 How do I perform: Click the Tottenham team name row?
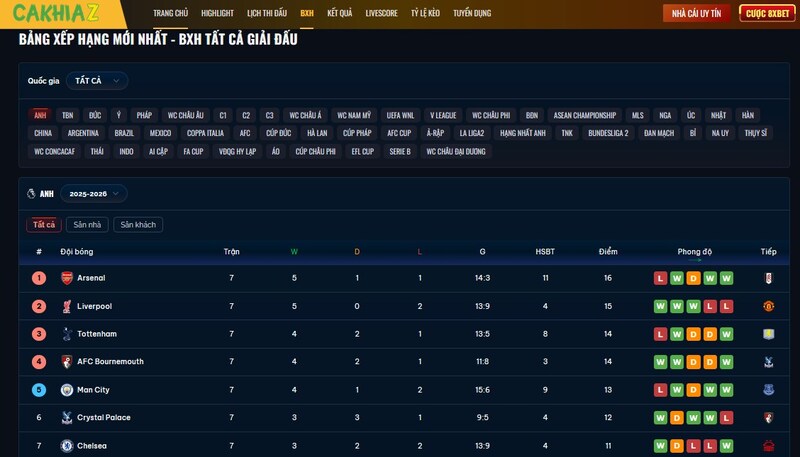tap(97, 334)
